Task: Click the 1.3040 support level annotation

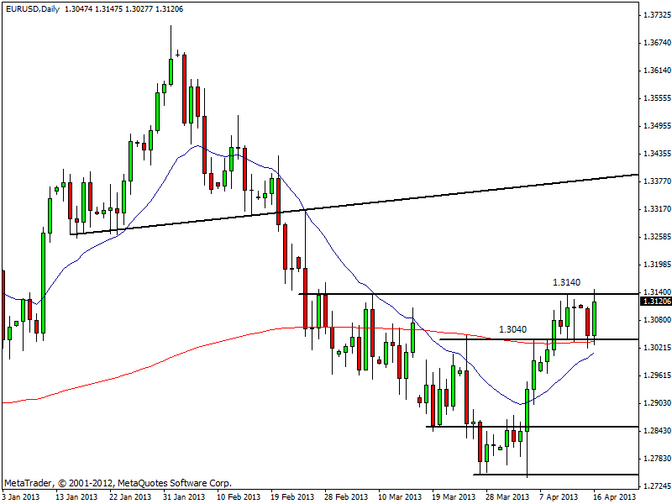Action: (x=511, y=329)
